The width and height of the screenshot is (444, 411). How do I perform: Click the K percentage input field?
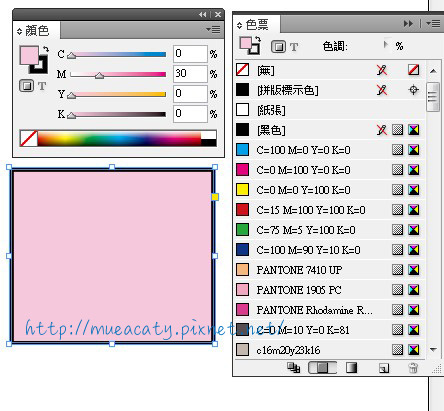(x=190, y=114)
